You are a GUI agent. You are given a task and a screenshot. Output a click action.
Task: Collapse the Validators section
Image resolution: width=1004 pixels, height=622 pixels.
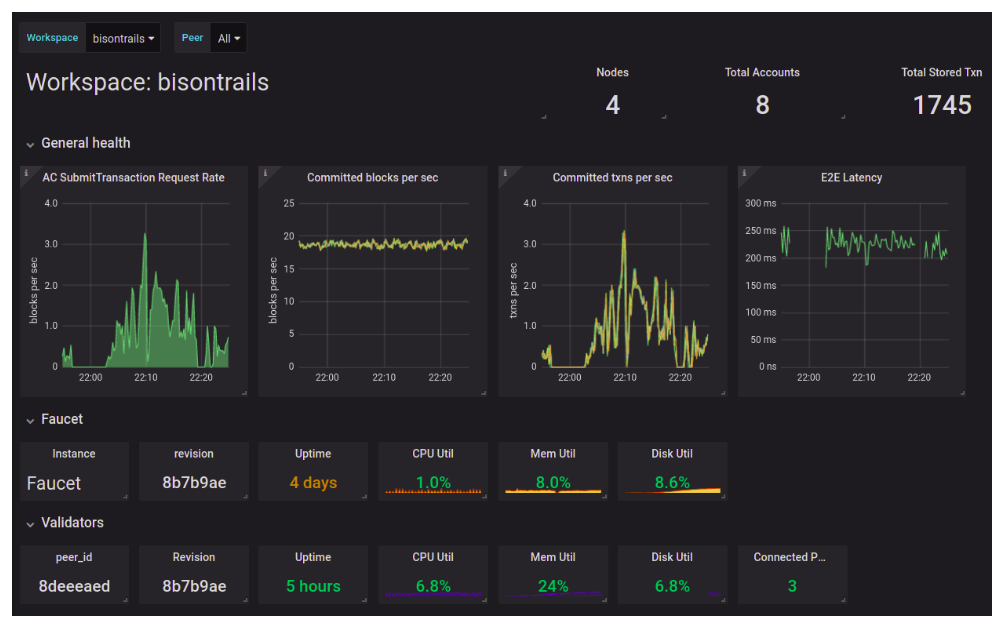pyautogui.click(x=65, y=523)
